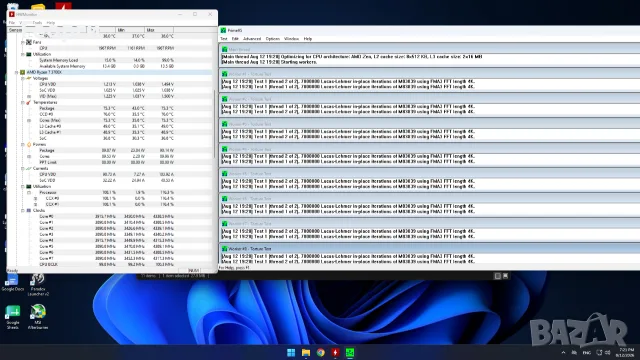Viewport: 640px width, 360px height.
Task: Click the HWMonitor vertical scrollbar thumb
Action: coord(215,124)
